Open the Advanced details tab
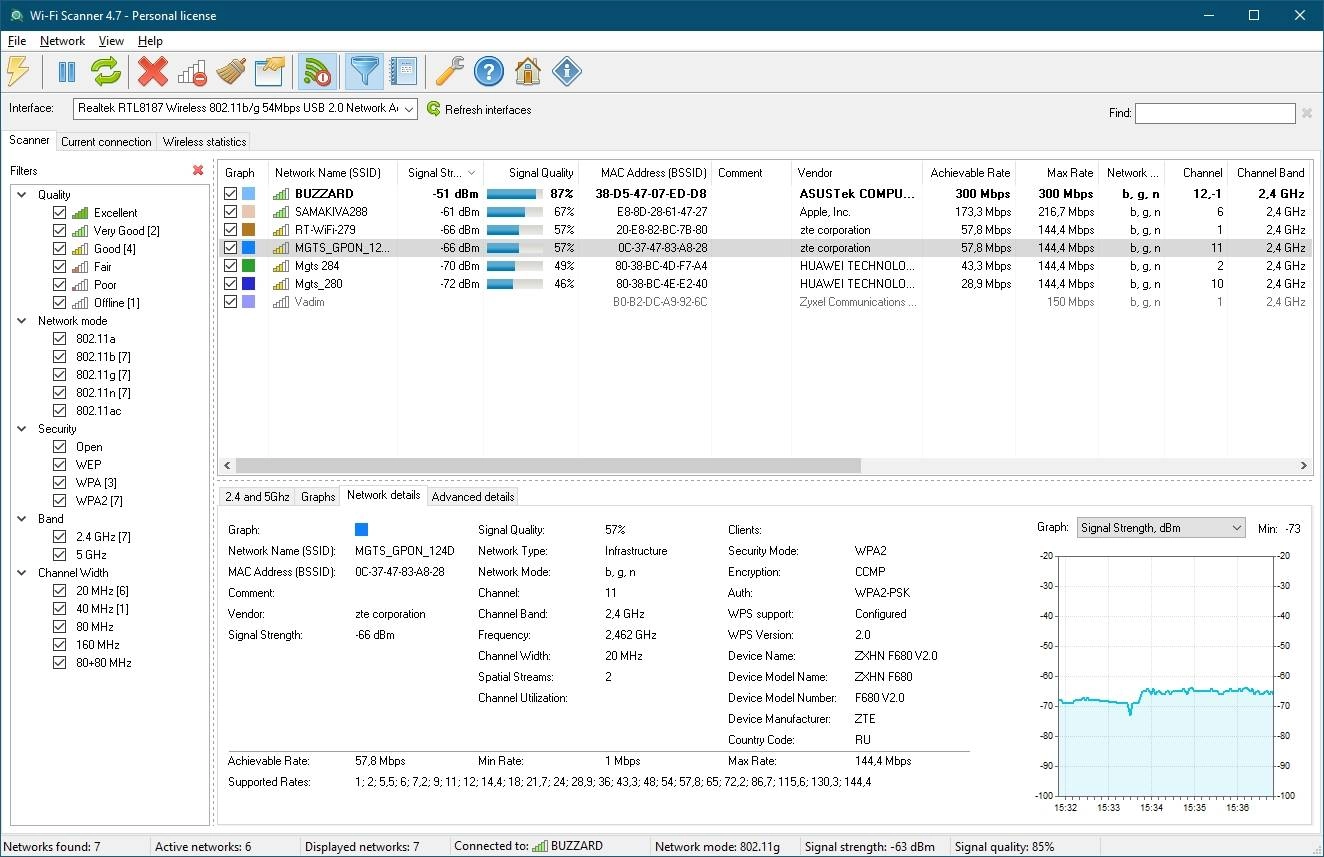The image size is (1324, 857). pyautogui.click(x=473, y=497)
